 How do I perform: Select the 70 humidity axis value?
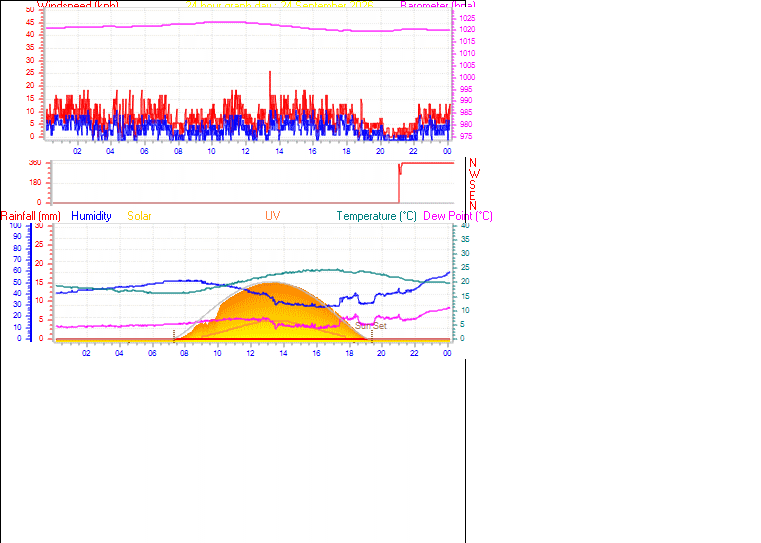[17, 260]
